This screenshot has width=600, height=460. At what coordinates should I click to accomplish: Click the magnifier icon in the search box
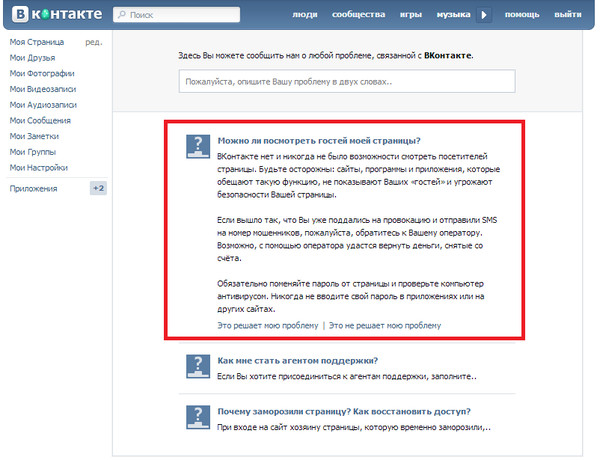(122, 15)
